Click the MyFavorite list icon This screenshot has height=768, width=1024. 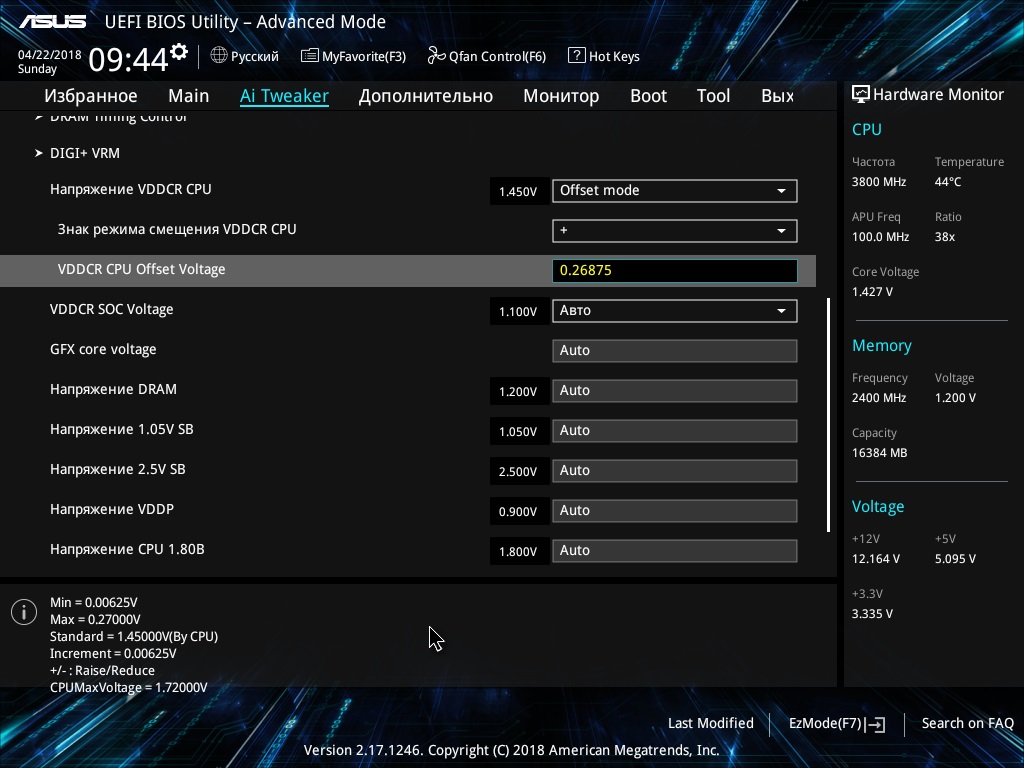[310, 56]
